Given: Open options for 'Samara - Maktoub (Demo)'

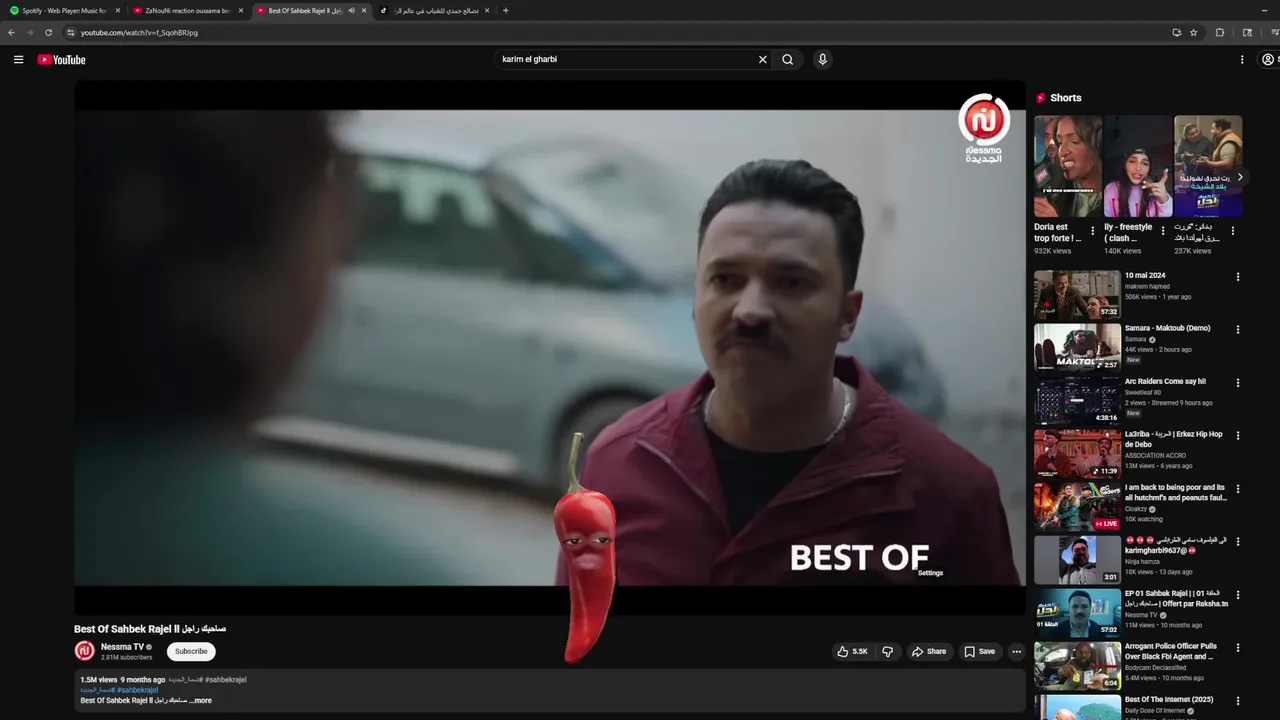Looking at the screenshot, I should [1238, 330].
